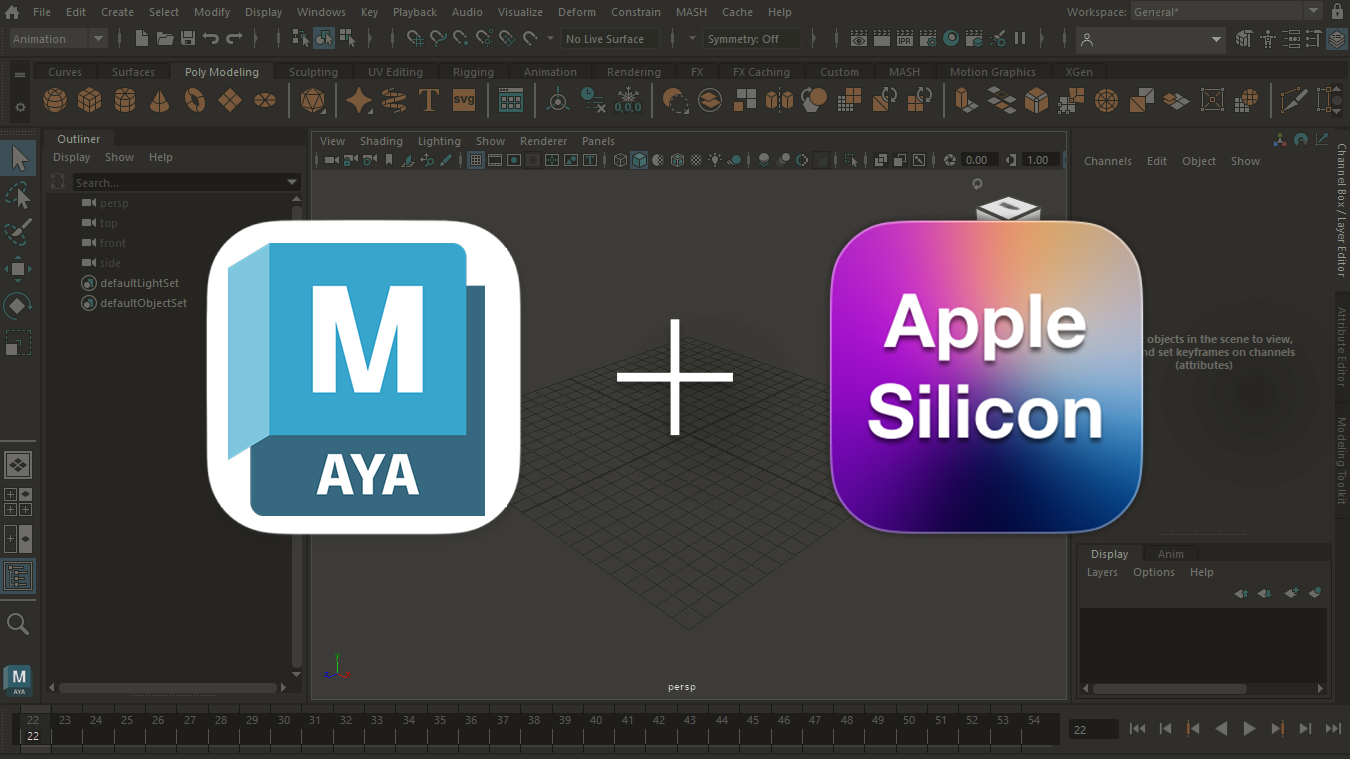Click frame 40 on the time slider
Viewport: 1350px width, 759px height.
click(596, 720)
